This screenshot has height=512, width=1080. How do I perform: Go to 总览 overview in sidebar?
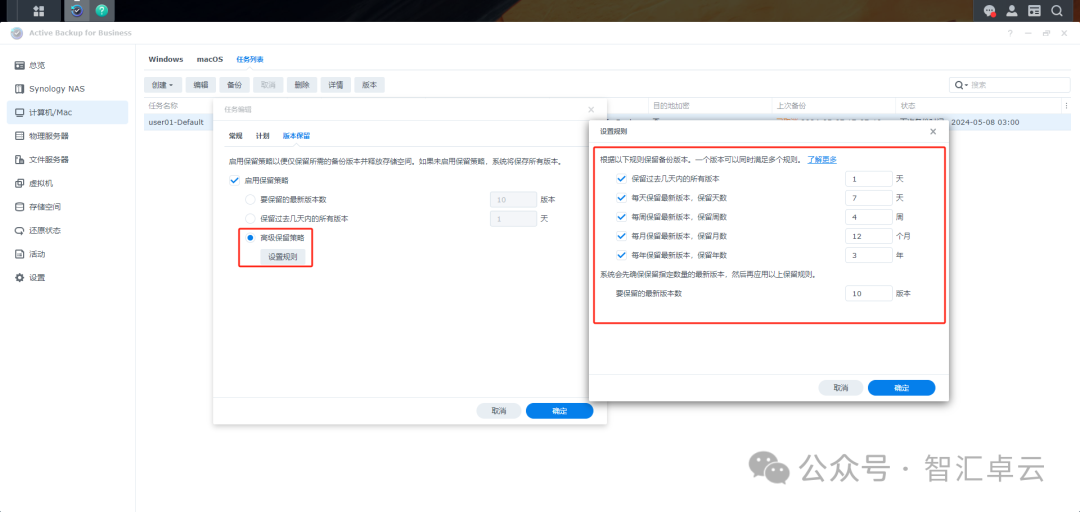(x=68, y=65)
